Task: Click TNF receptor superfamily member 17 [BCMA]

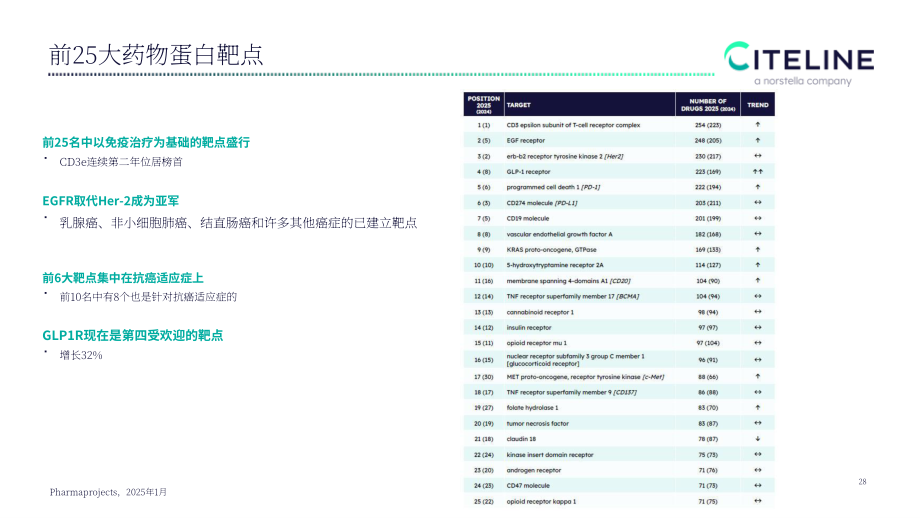Action: coord(573,296)
